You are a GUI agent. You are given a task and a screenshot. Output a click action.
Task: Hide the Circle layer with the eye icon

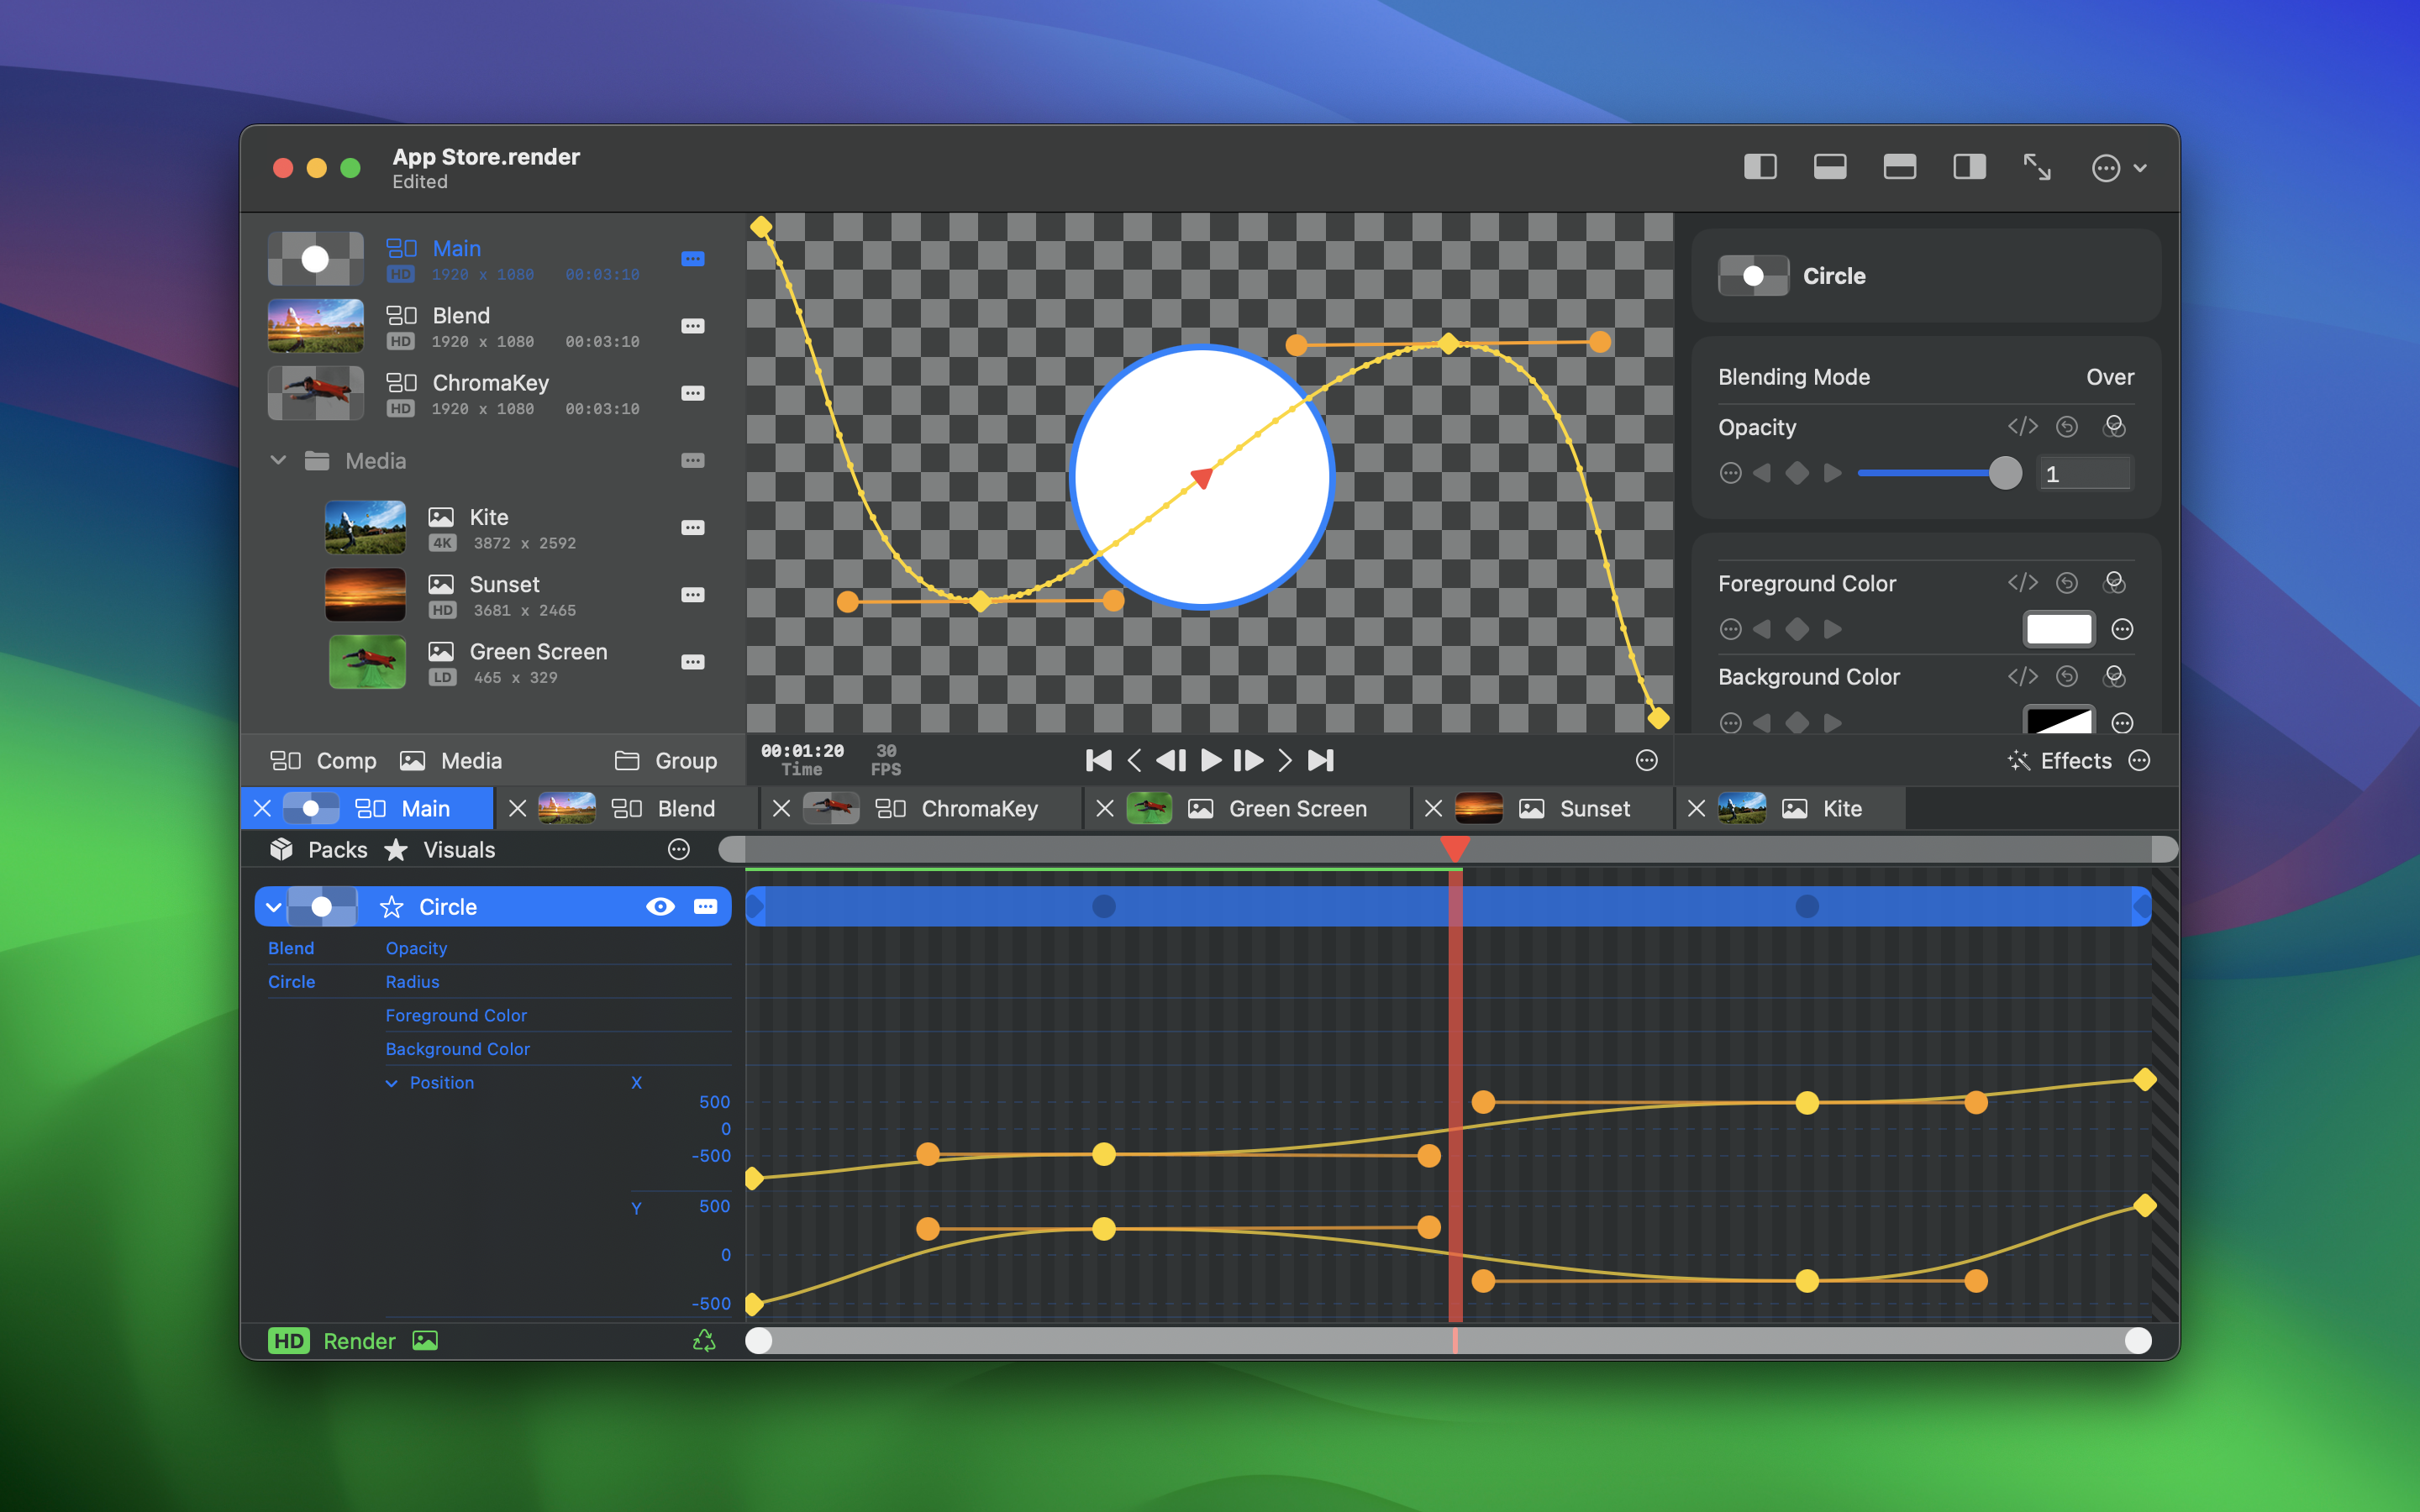(x=660, y=907)
